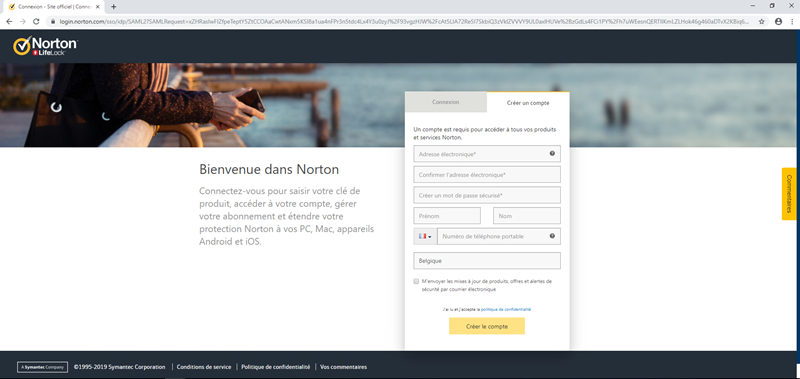Focus the Adresse électronique field

(487, 154)
